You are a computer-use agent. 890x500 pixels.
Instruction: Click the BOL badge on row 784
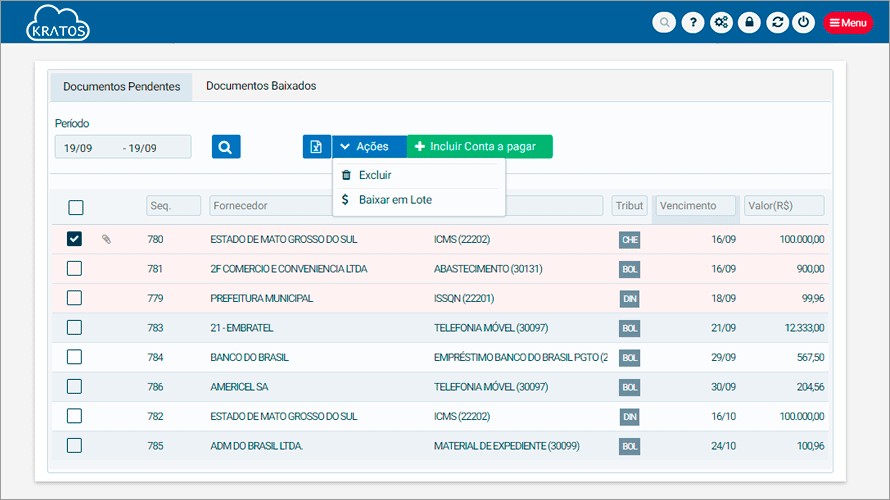[x=629, y=358]
